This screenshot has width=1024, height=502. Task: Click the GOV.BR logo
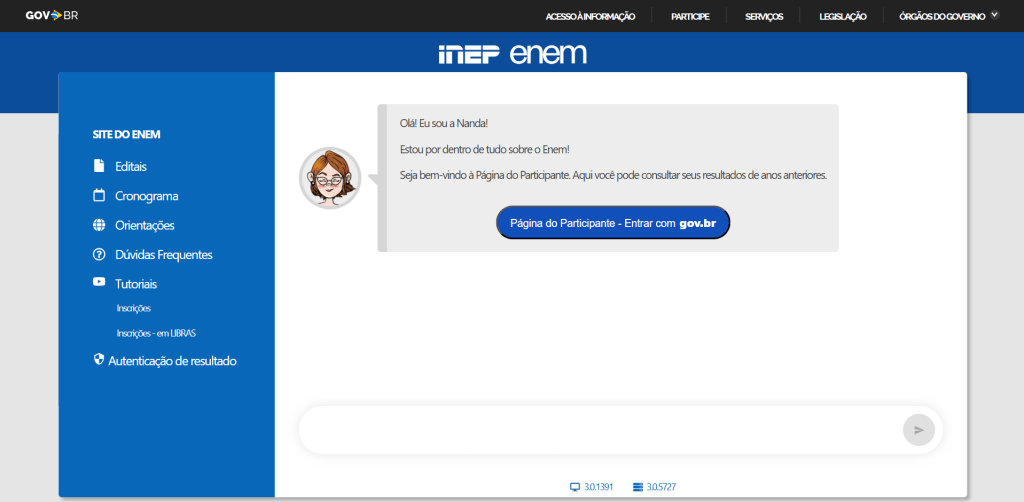(x=51, y=16)
